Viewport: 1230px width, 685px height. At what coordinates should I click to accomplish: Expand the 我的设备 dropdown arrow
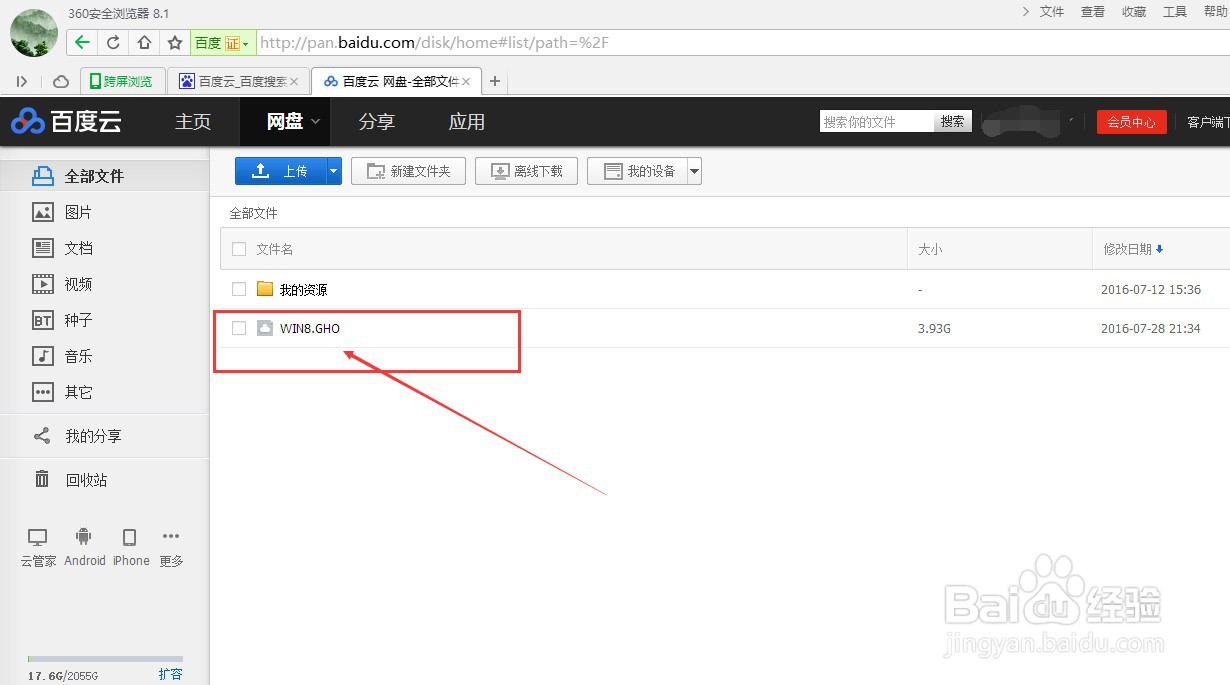pyautogui.click(x=694, y=171)
